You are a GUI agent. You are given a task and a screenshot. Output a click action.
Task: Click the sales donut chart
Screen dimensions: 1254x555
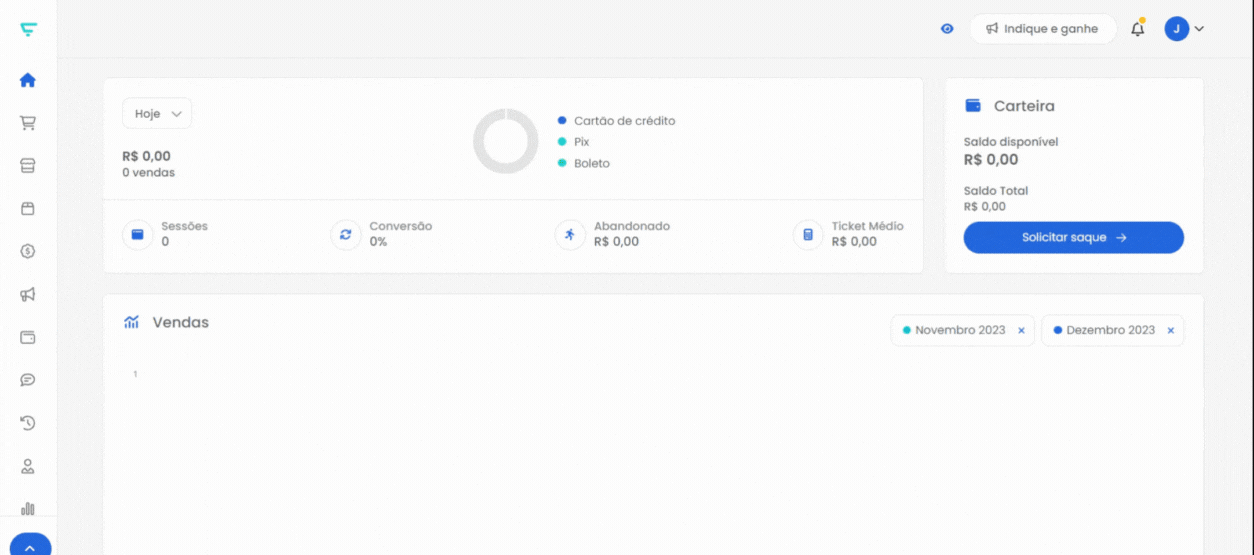(x=506, y=141)
